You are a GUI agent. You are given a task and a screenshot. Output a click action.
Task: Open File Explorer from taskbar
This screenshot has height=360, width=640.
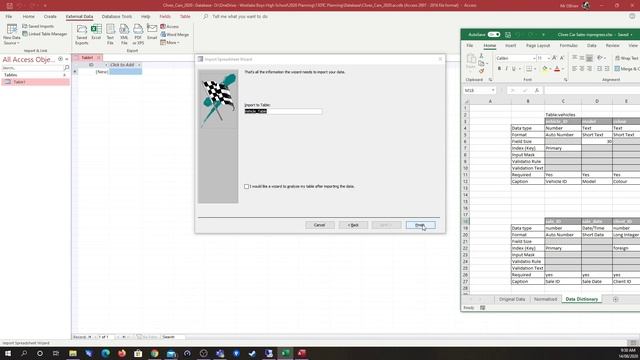coord(73,353)
